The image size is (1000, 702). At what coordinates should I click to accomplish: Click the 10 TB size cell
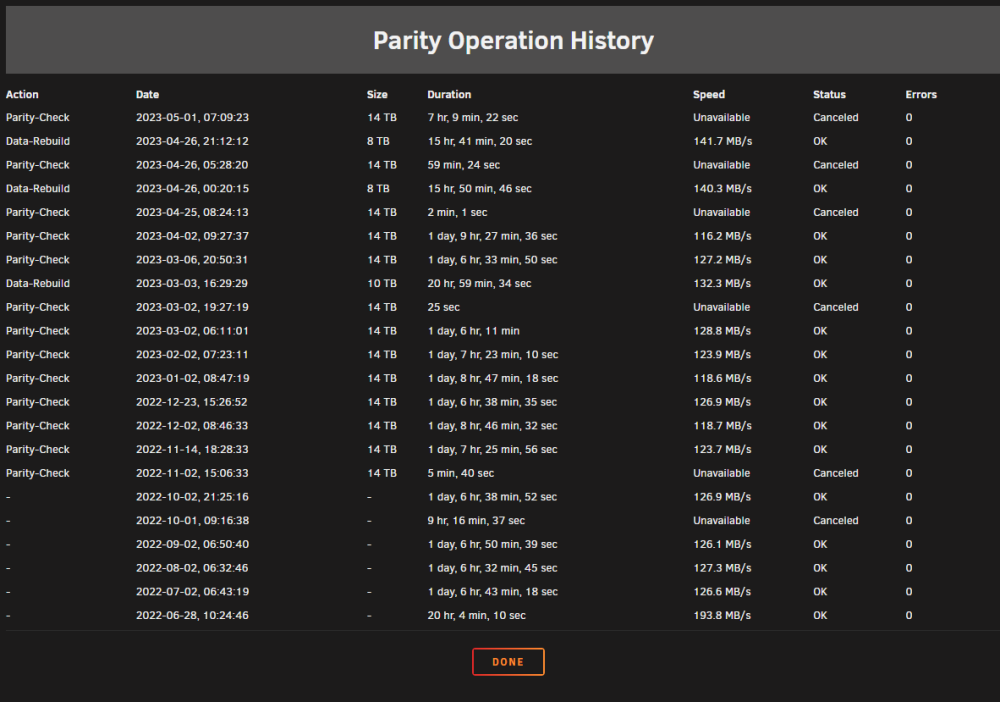coord(382,283)
